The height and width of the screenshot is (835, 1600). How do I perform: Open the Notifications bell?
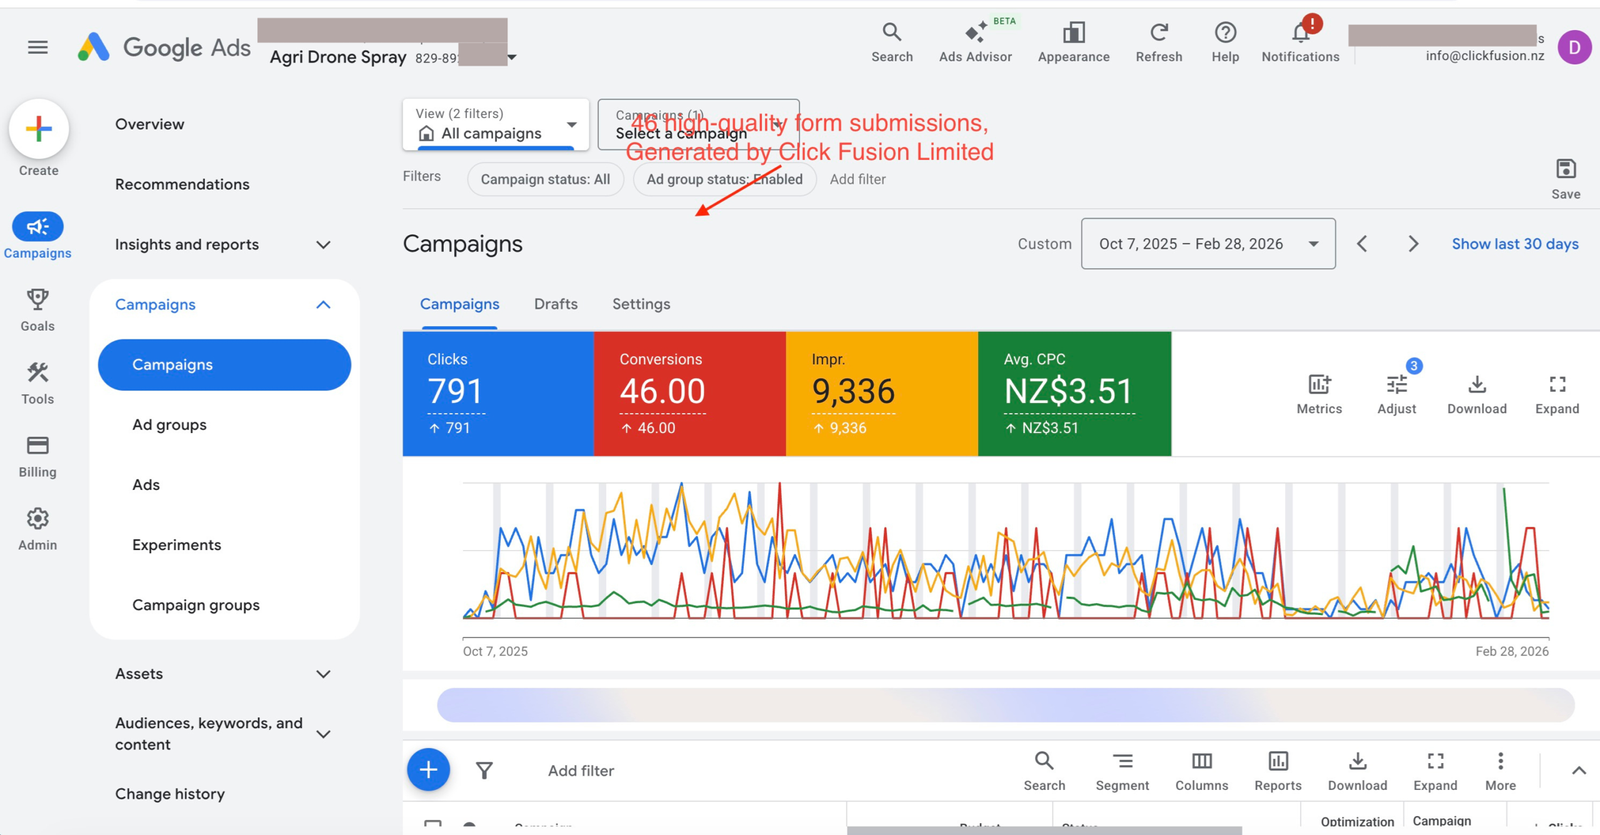pos(1300,42)
